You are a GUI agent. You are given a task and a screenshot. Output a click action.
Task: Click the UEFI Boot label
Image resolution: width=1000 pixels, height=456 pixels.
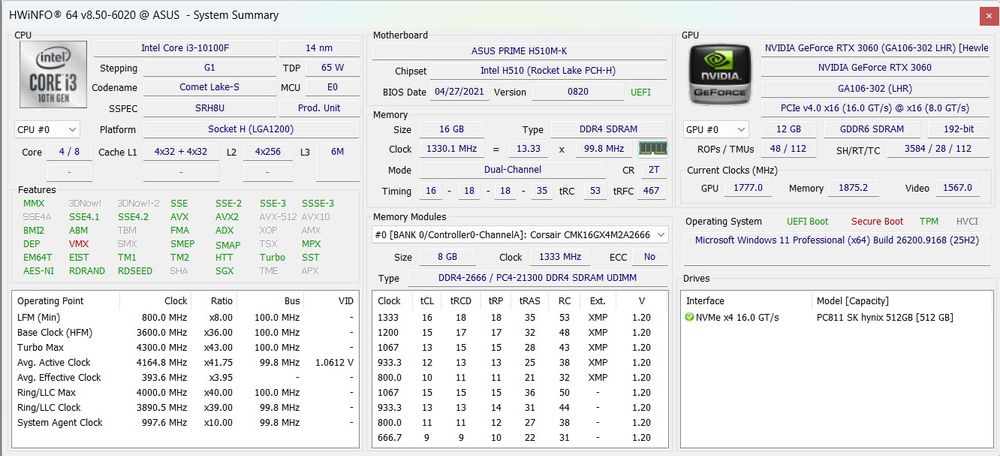[807, 221]
